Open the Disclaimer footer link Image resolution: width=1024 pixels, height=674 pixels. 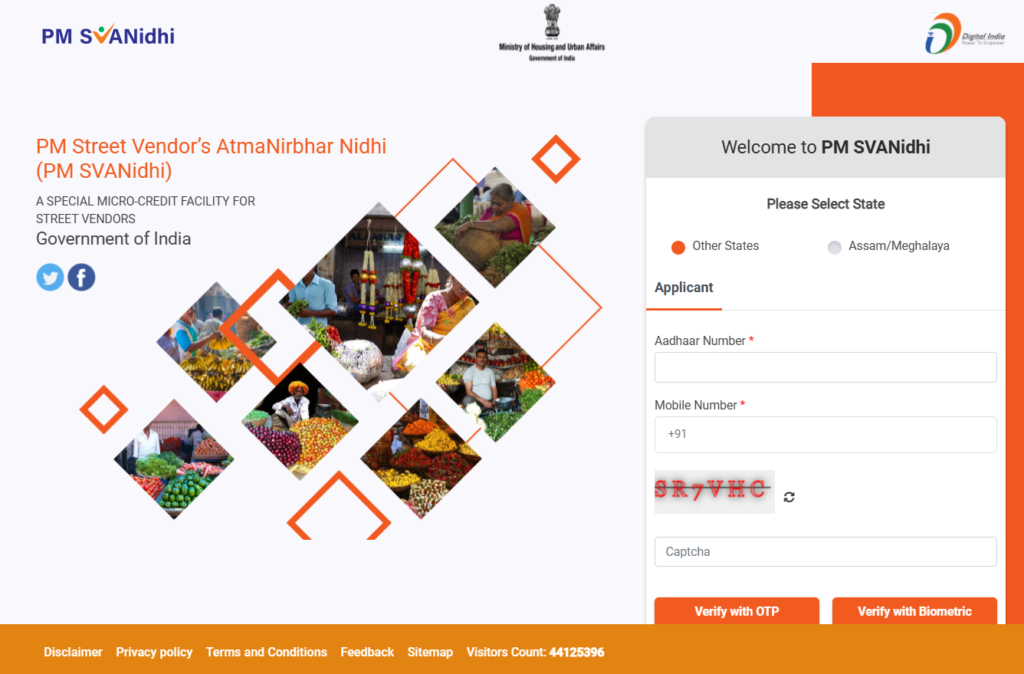pos(73,652)
